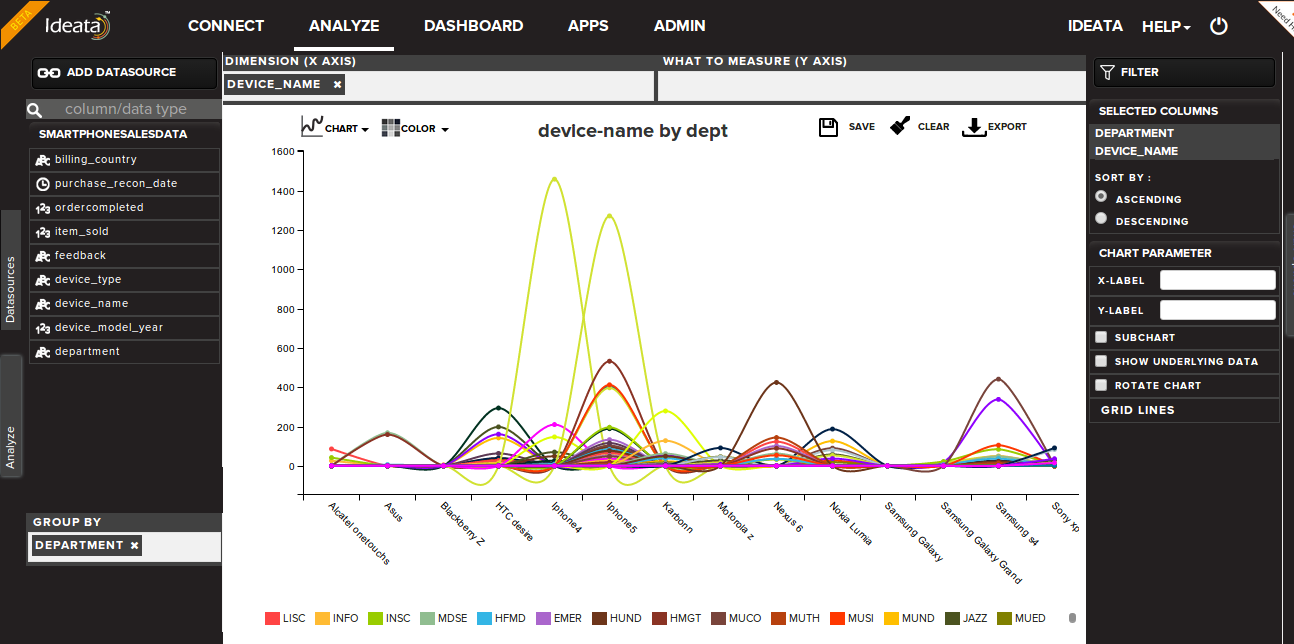Select Ascending sort order
1294x644 pixels.
click(1101, 197)
